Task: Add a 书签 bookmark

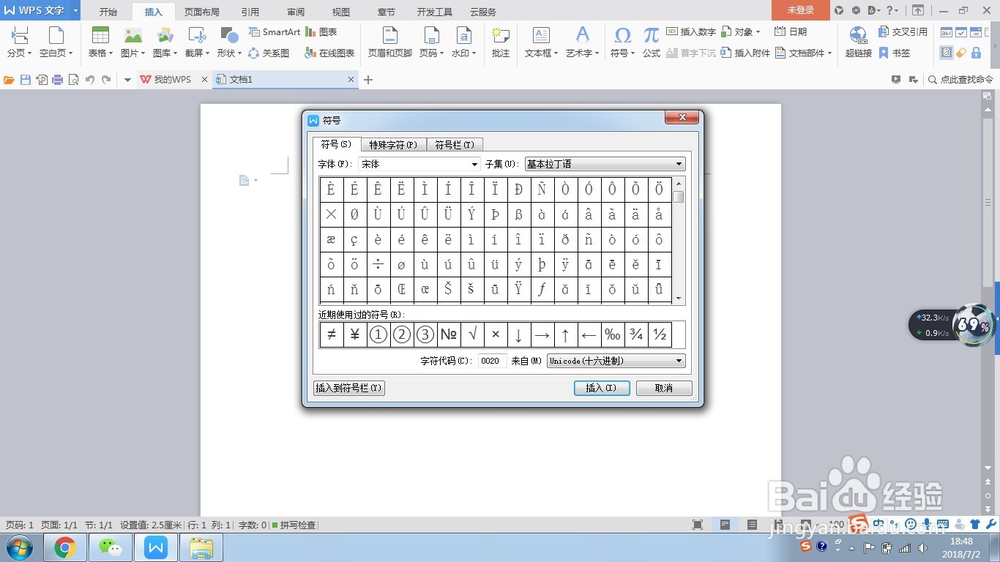Action: (x=894, y=53)
